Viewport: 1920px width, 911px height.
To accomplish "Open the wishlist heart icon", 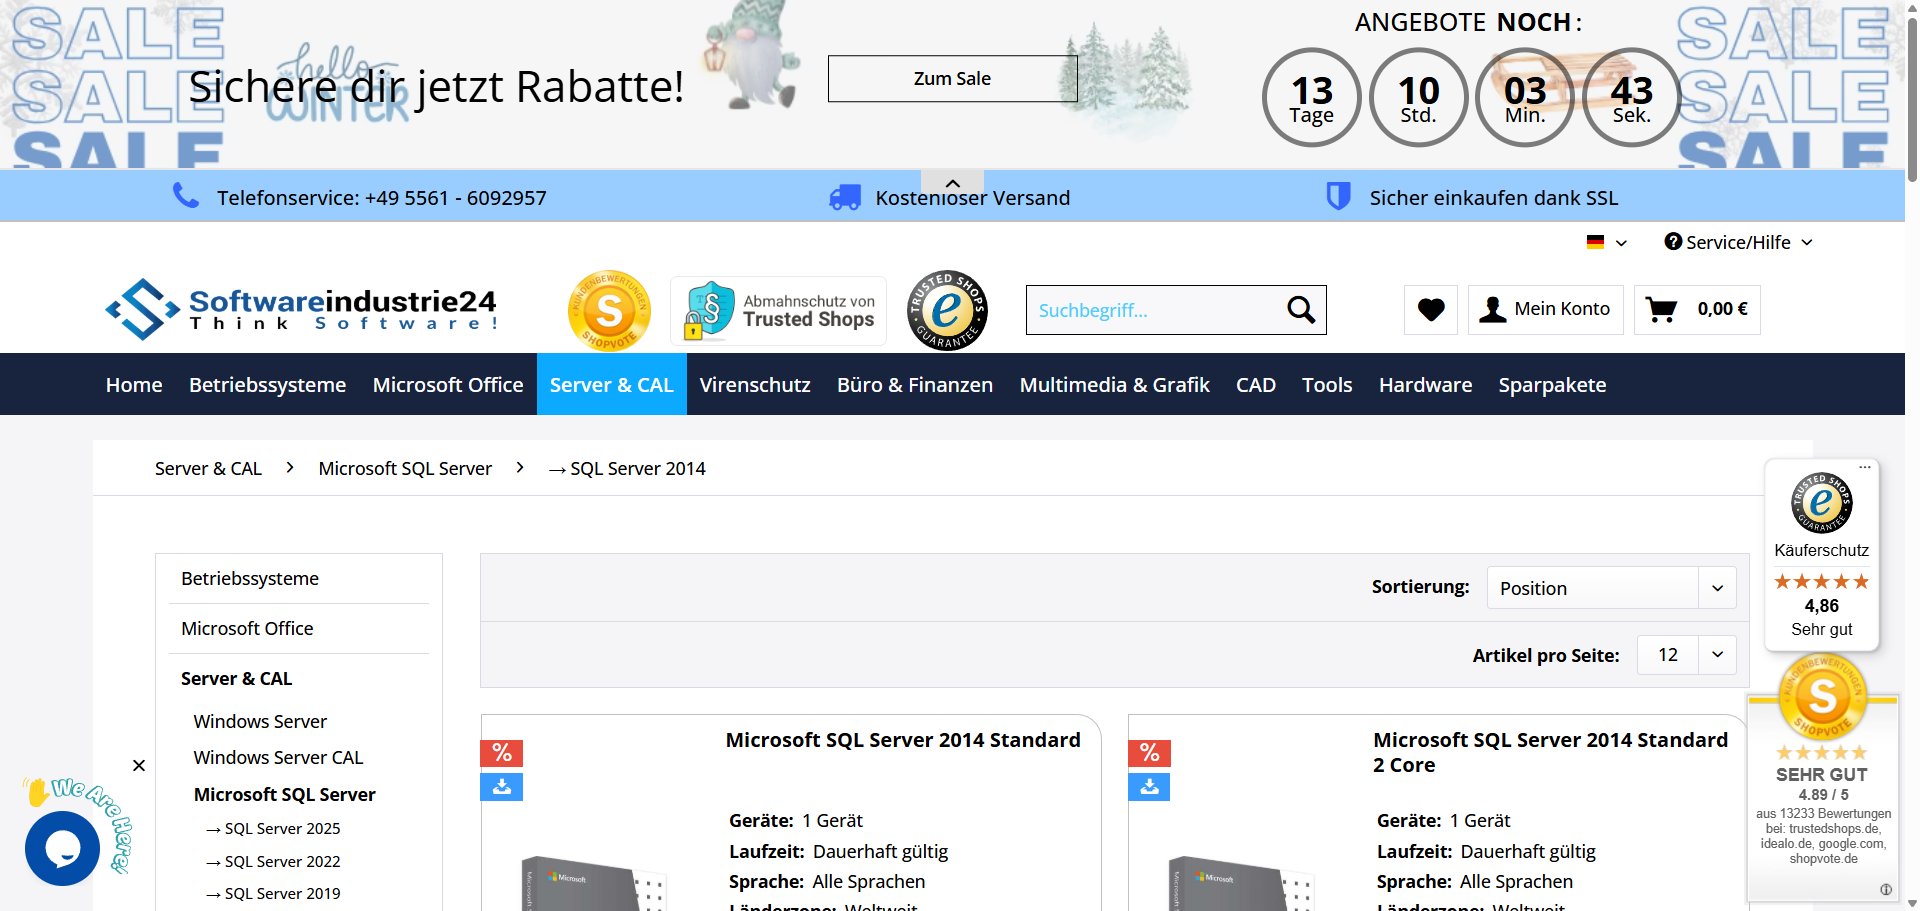I will [x=1431, y=310].
